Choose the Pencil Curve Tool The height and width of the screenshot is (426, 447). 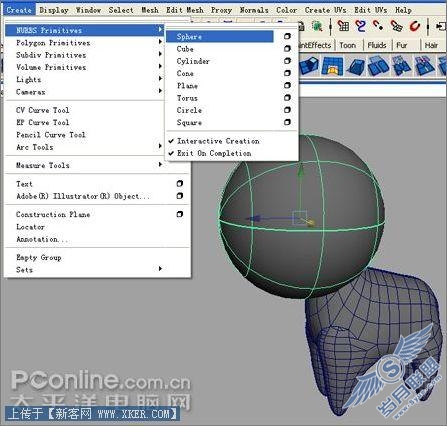pyautogui.click(x=51, y=135)
